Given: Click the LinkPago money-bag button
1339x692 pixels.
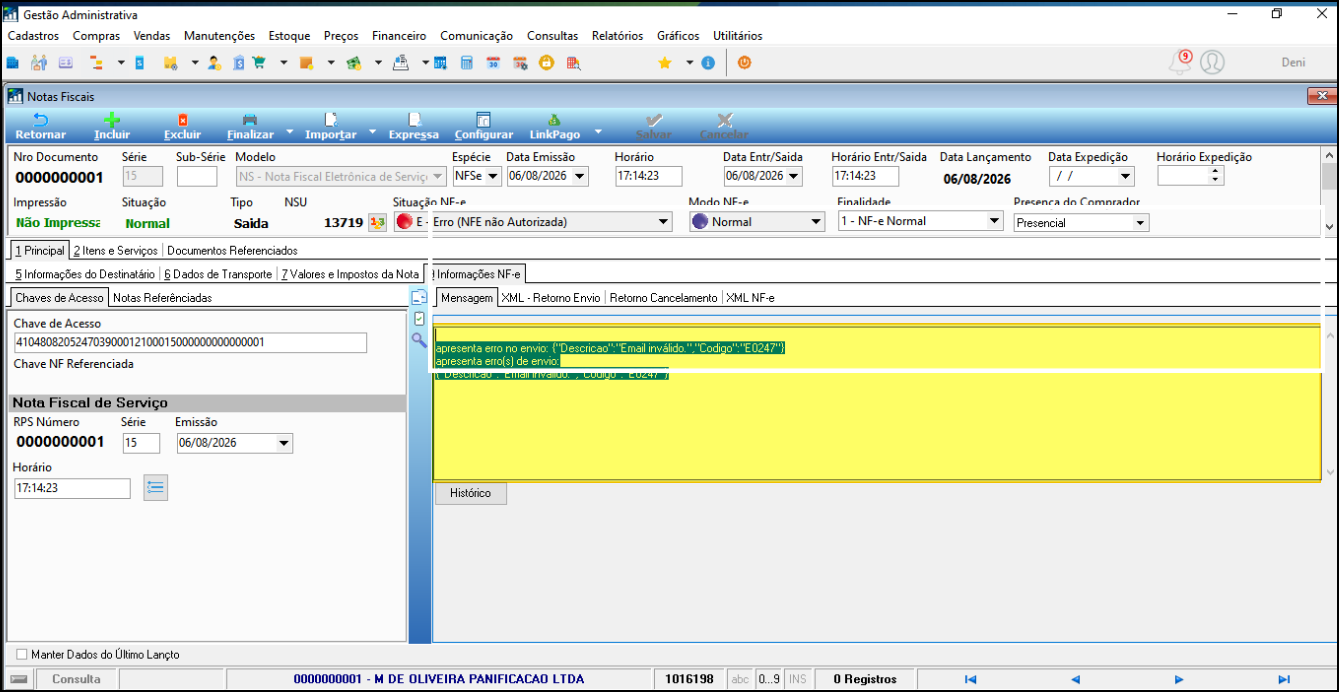Looking at the screenshot, I should [555, 126].
